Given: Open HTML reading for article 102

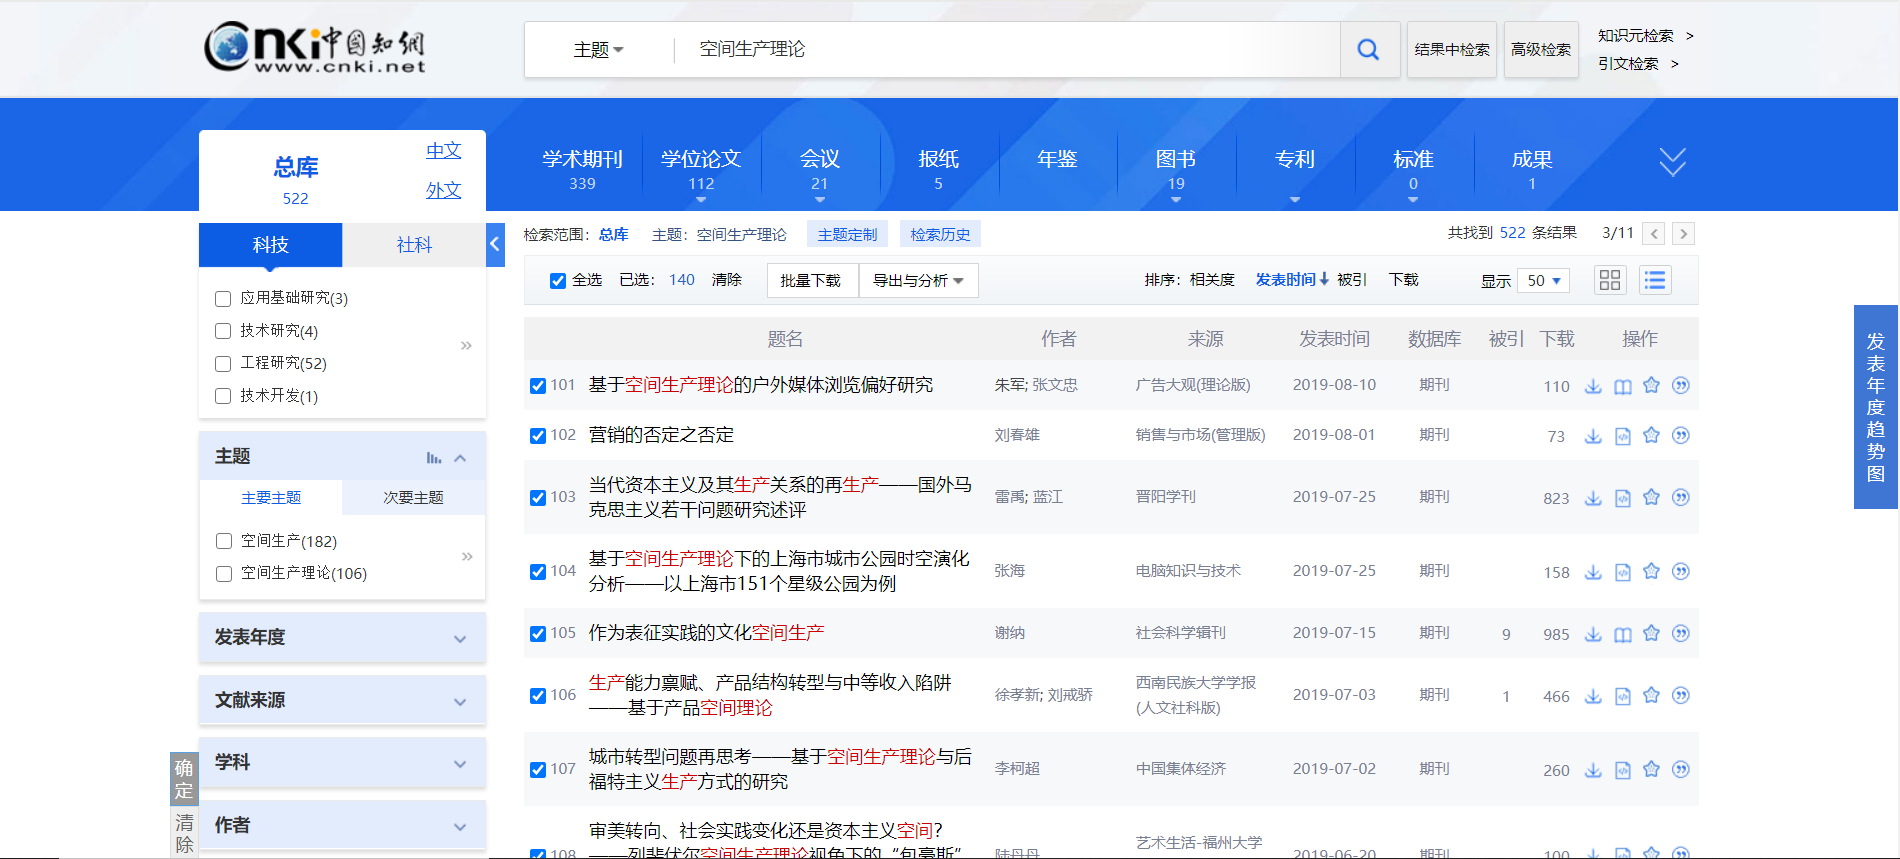Looking at the screenshot, I should [1622, 436].
